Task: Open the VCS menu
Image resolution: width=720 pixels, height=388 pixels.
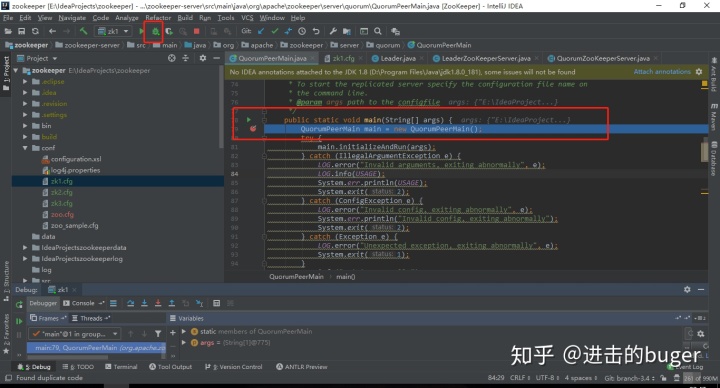Action: (248, 18)
